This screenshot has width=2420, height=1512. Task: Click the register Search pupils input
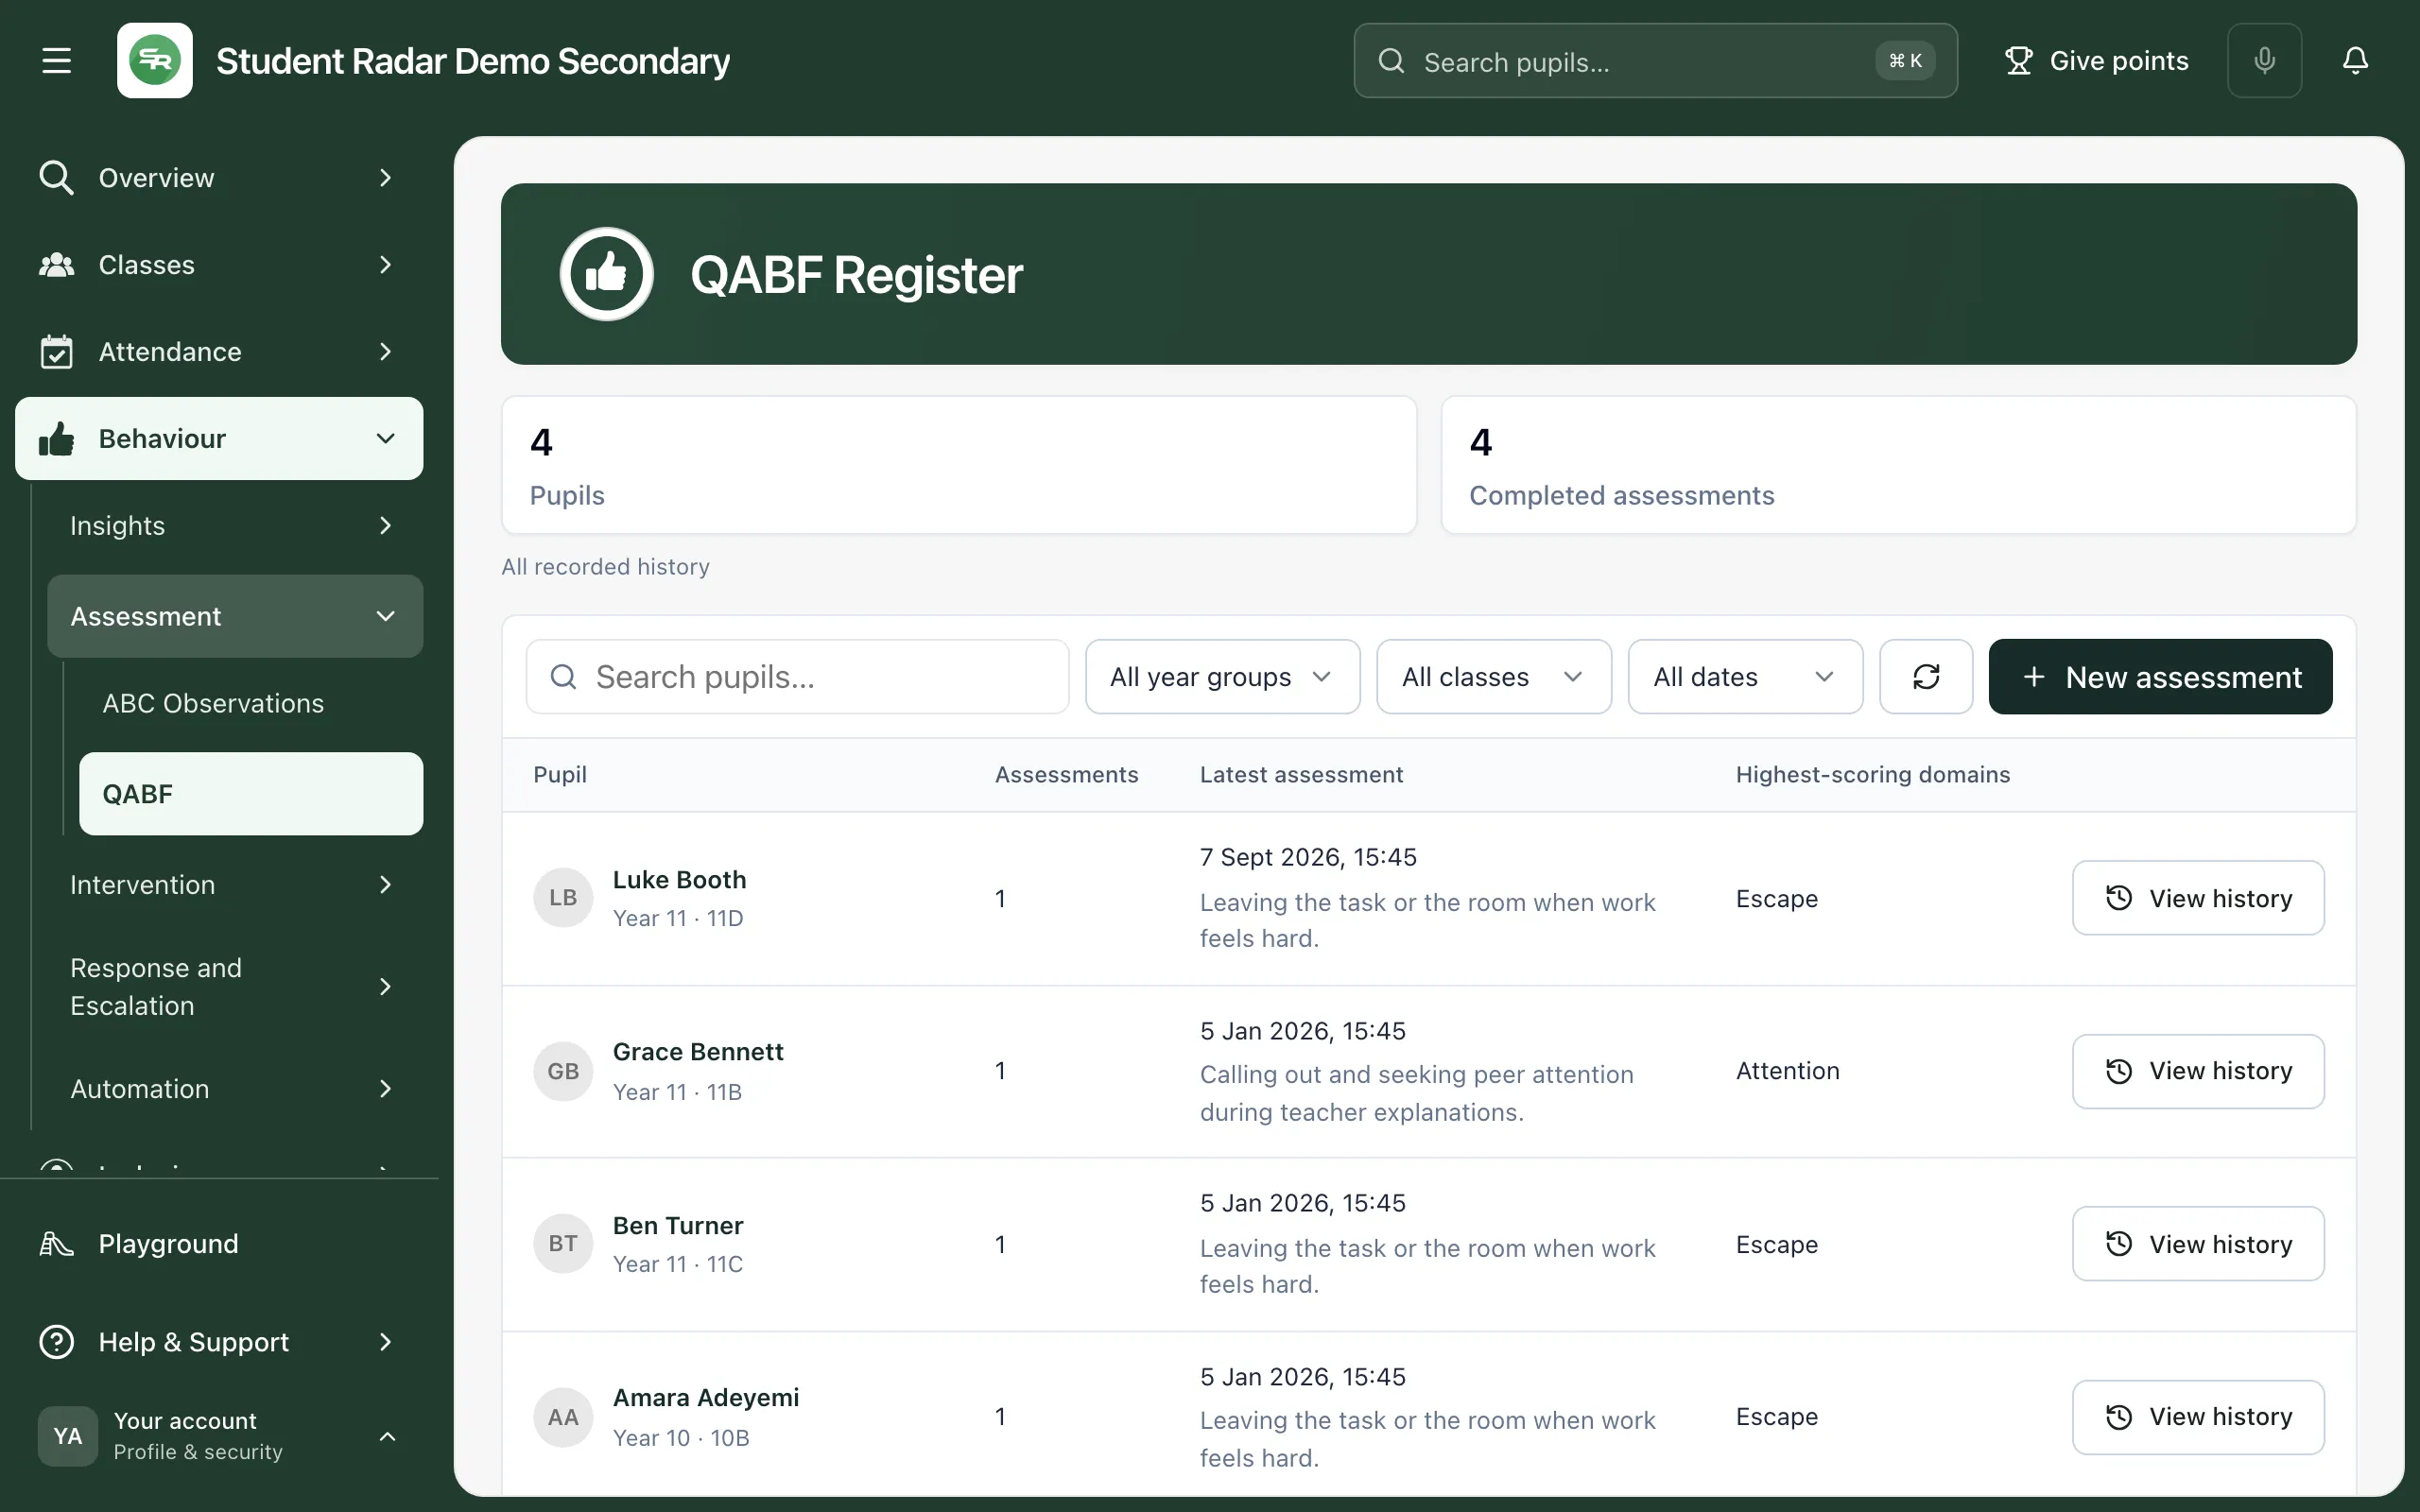click(797, 677)
